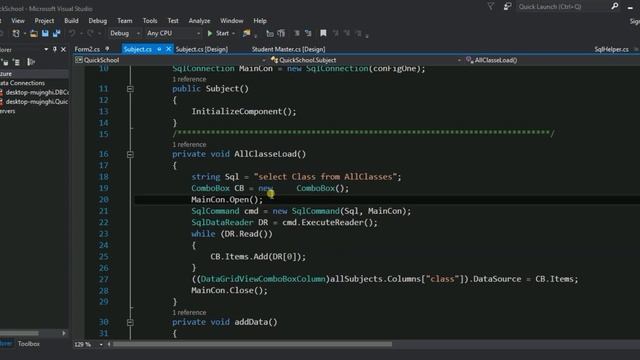The image size is (640, 360).
Task: Open the View menu
Action: click(18, 21)
